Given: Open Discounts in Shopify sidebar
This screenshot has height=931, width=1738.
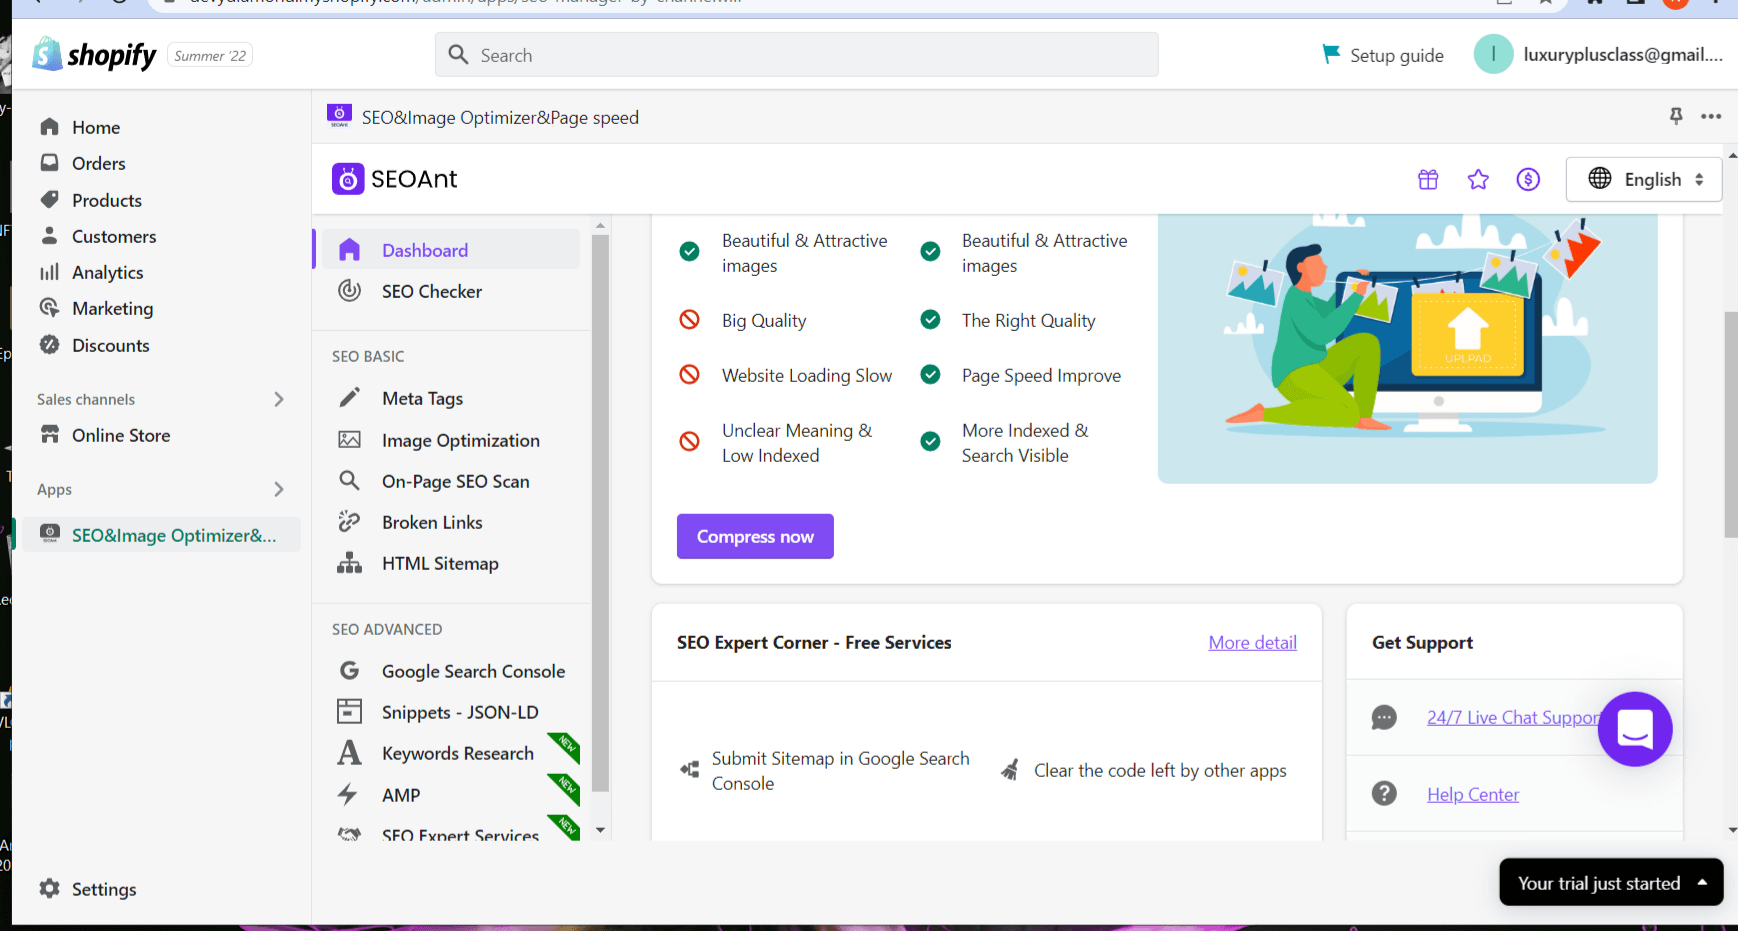Looking at the screenshot, I should (x=110, y=345).
